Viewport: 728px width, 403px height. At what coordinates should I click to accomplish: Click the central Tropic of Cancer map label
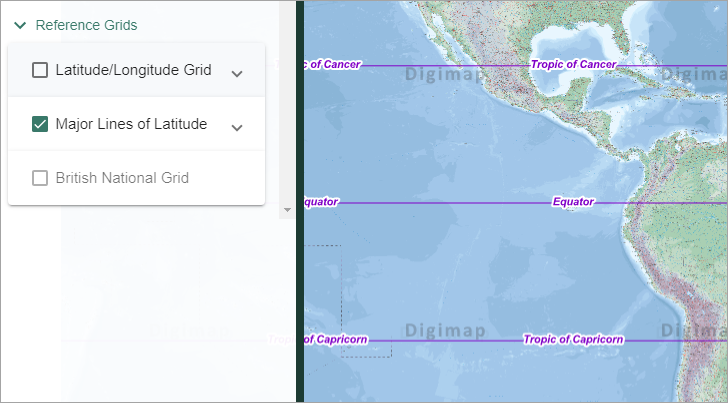coord(573,64)
